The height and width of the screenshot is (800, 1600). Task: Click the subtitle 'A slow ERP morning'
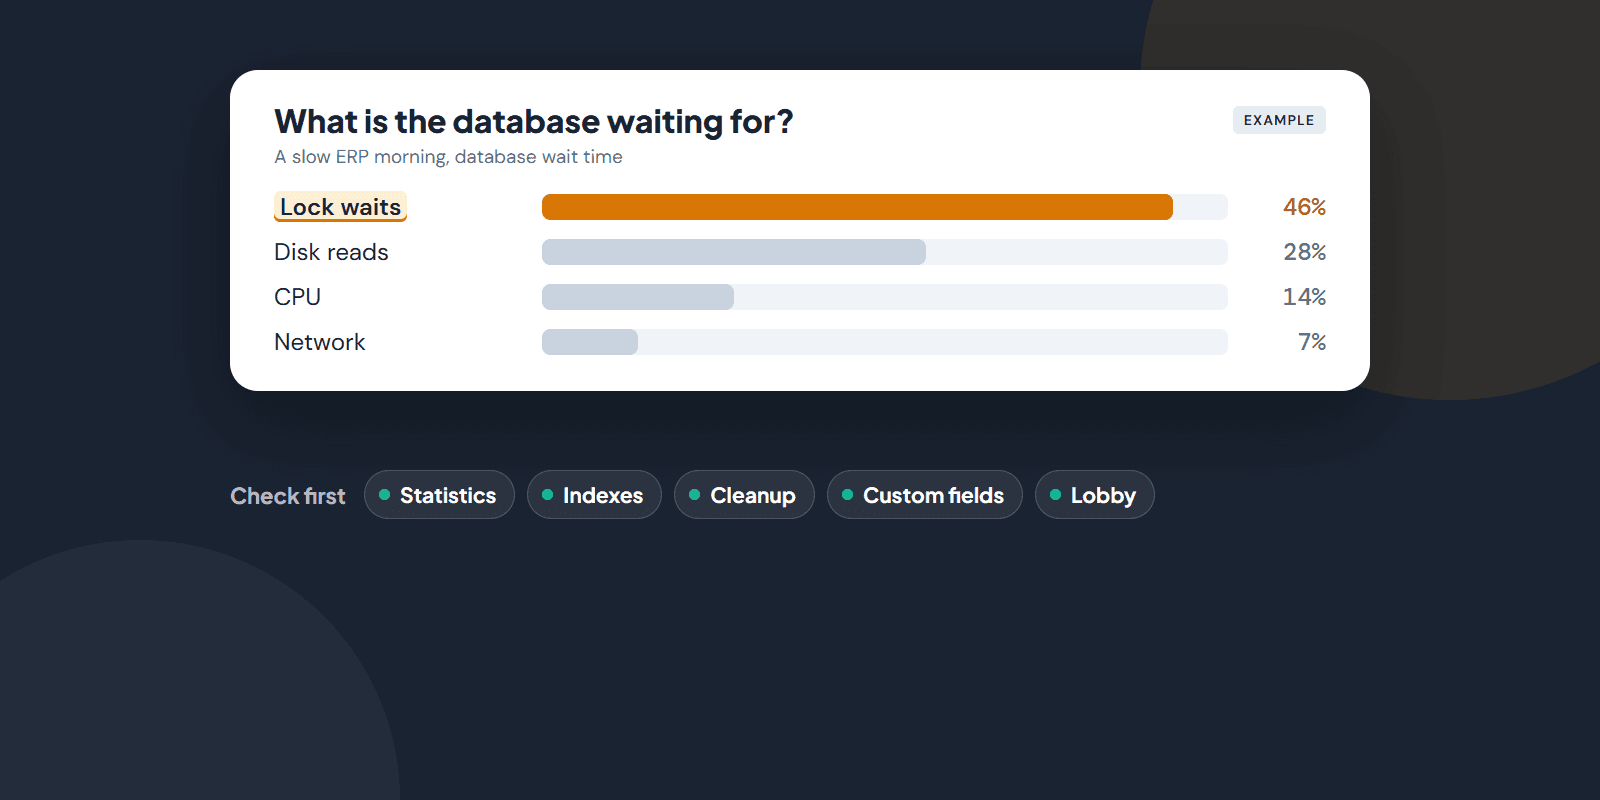coord(360,157)
